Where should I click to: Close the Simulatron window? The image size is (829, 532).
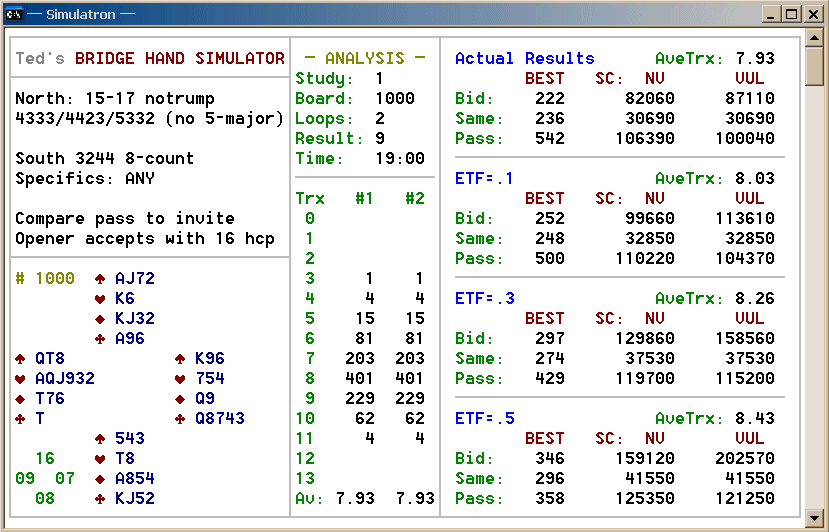pos(813,14)
